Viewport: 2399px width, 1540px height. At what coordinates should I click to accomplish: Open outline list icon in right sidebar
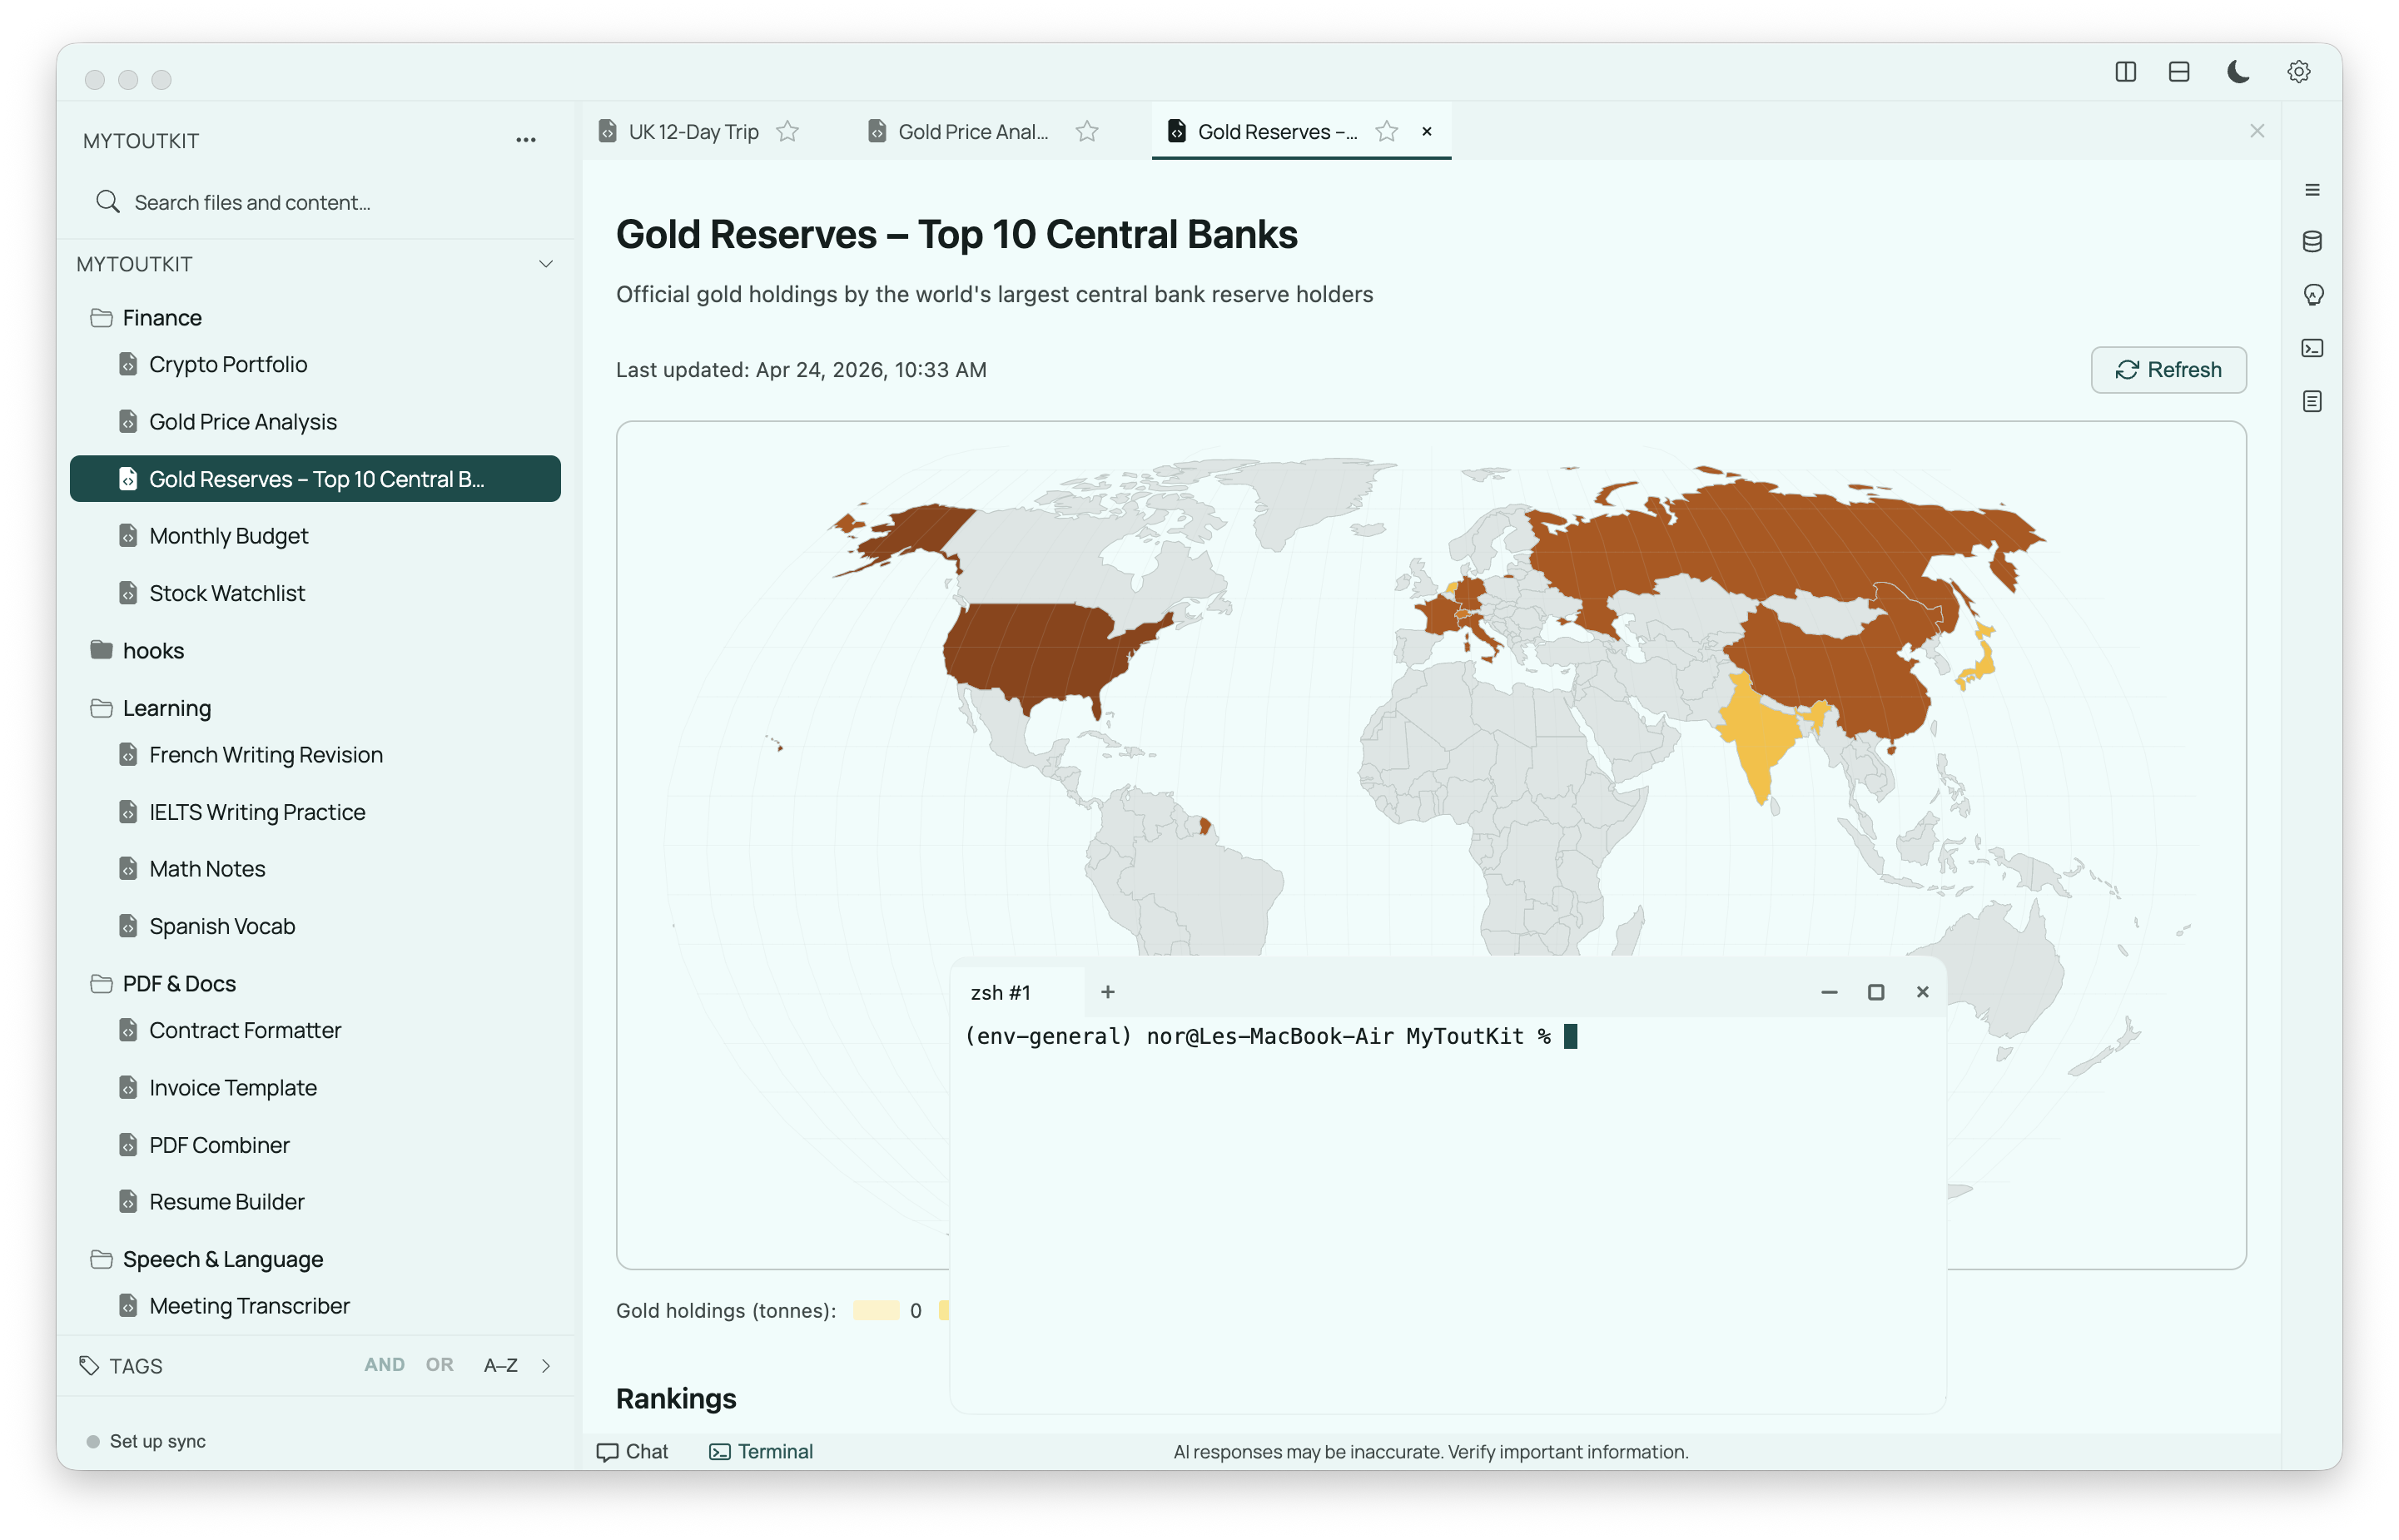(2312, 190)
